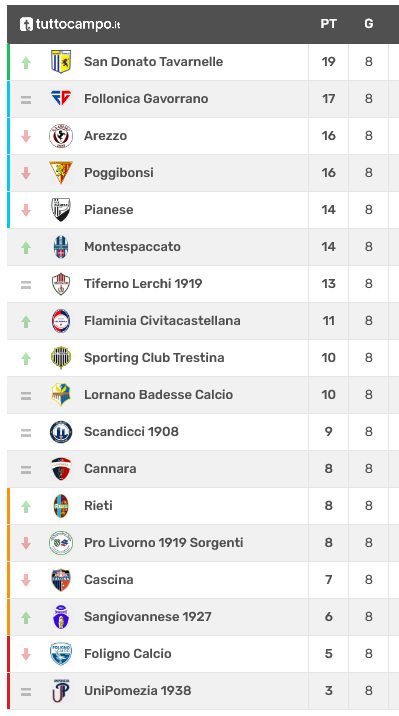
Task: Click the UniPomezia 1938 logo
Action: coord(61,690)
